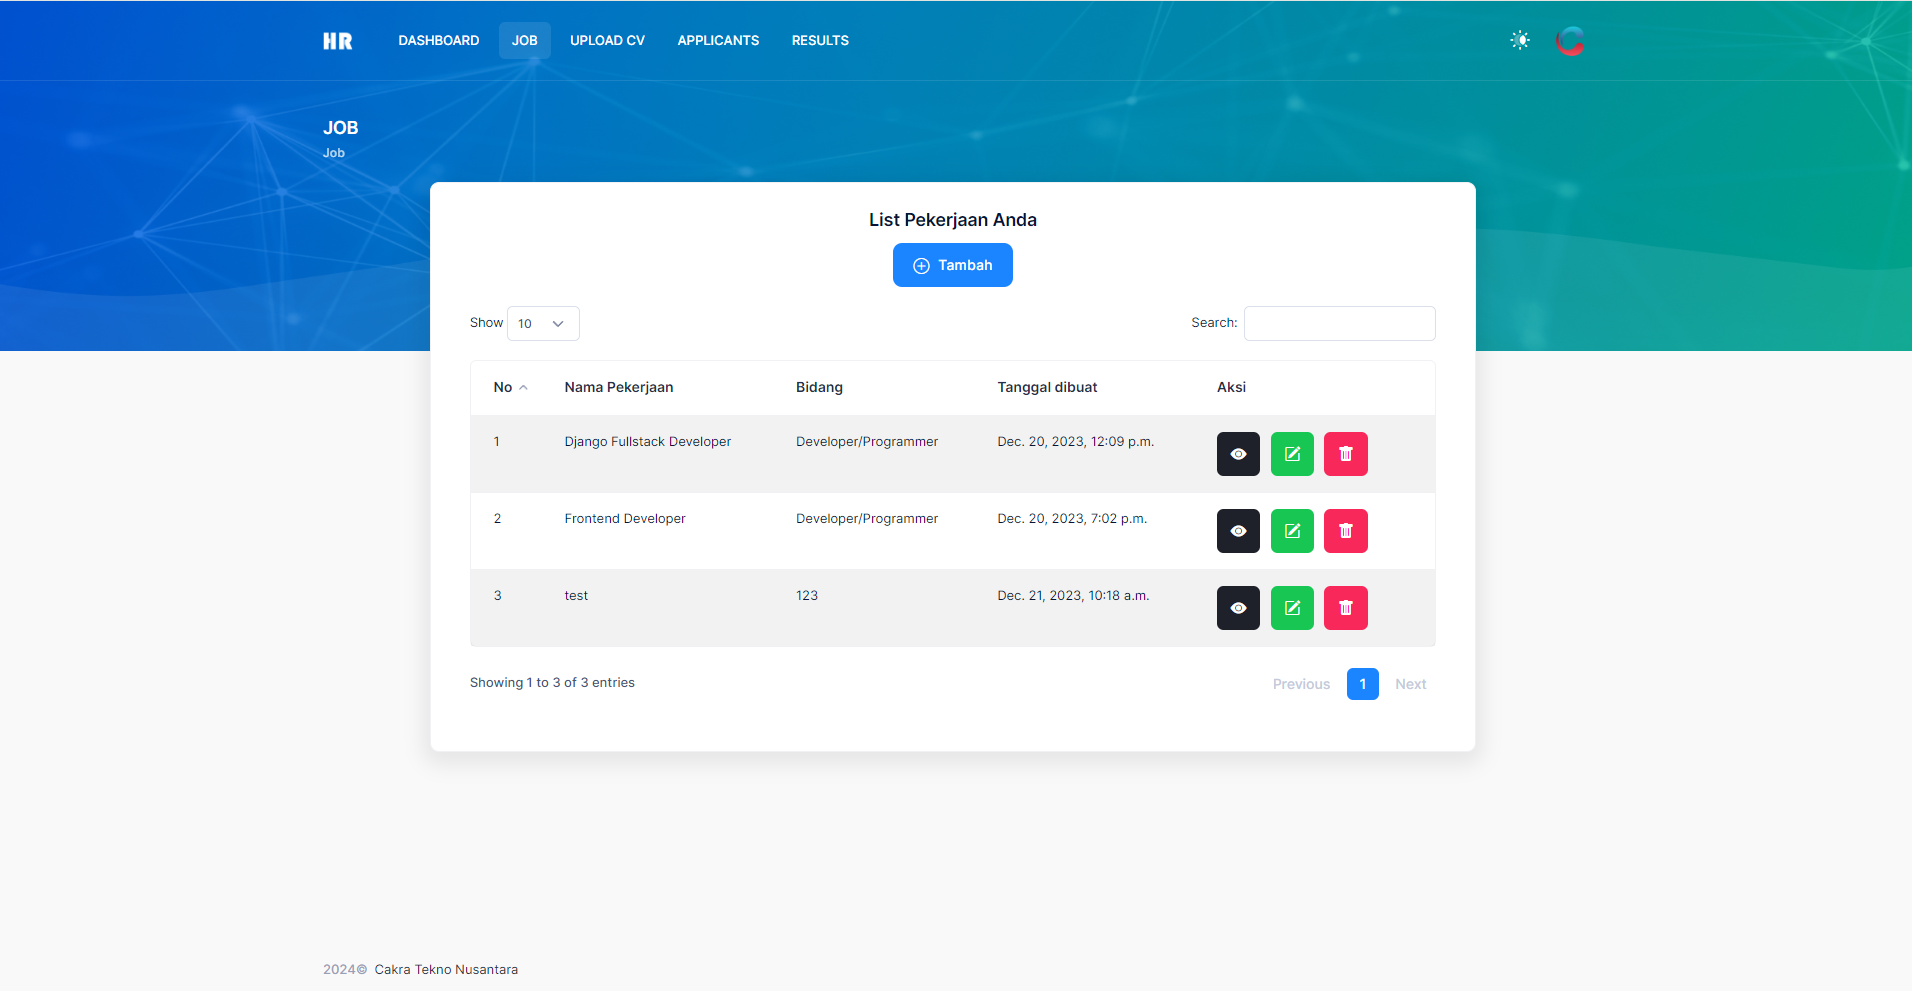Expand the entries count chevron next to Show
Viewport: 1912px width, 991px height.
[560, 324]
